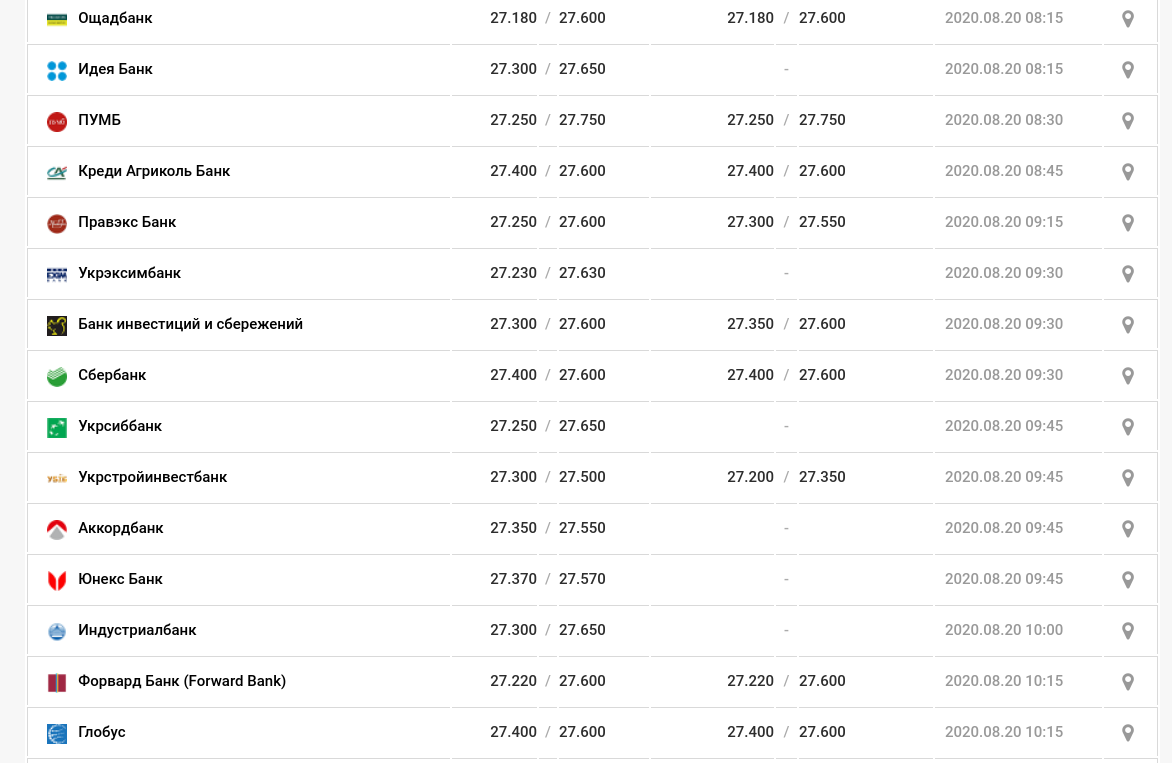Show branches via Глобус map pin

tap(1128, 733)
